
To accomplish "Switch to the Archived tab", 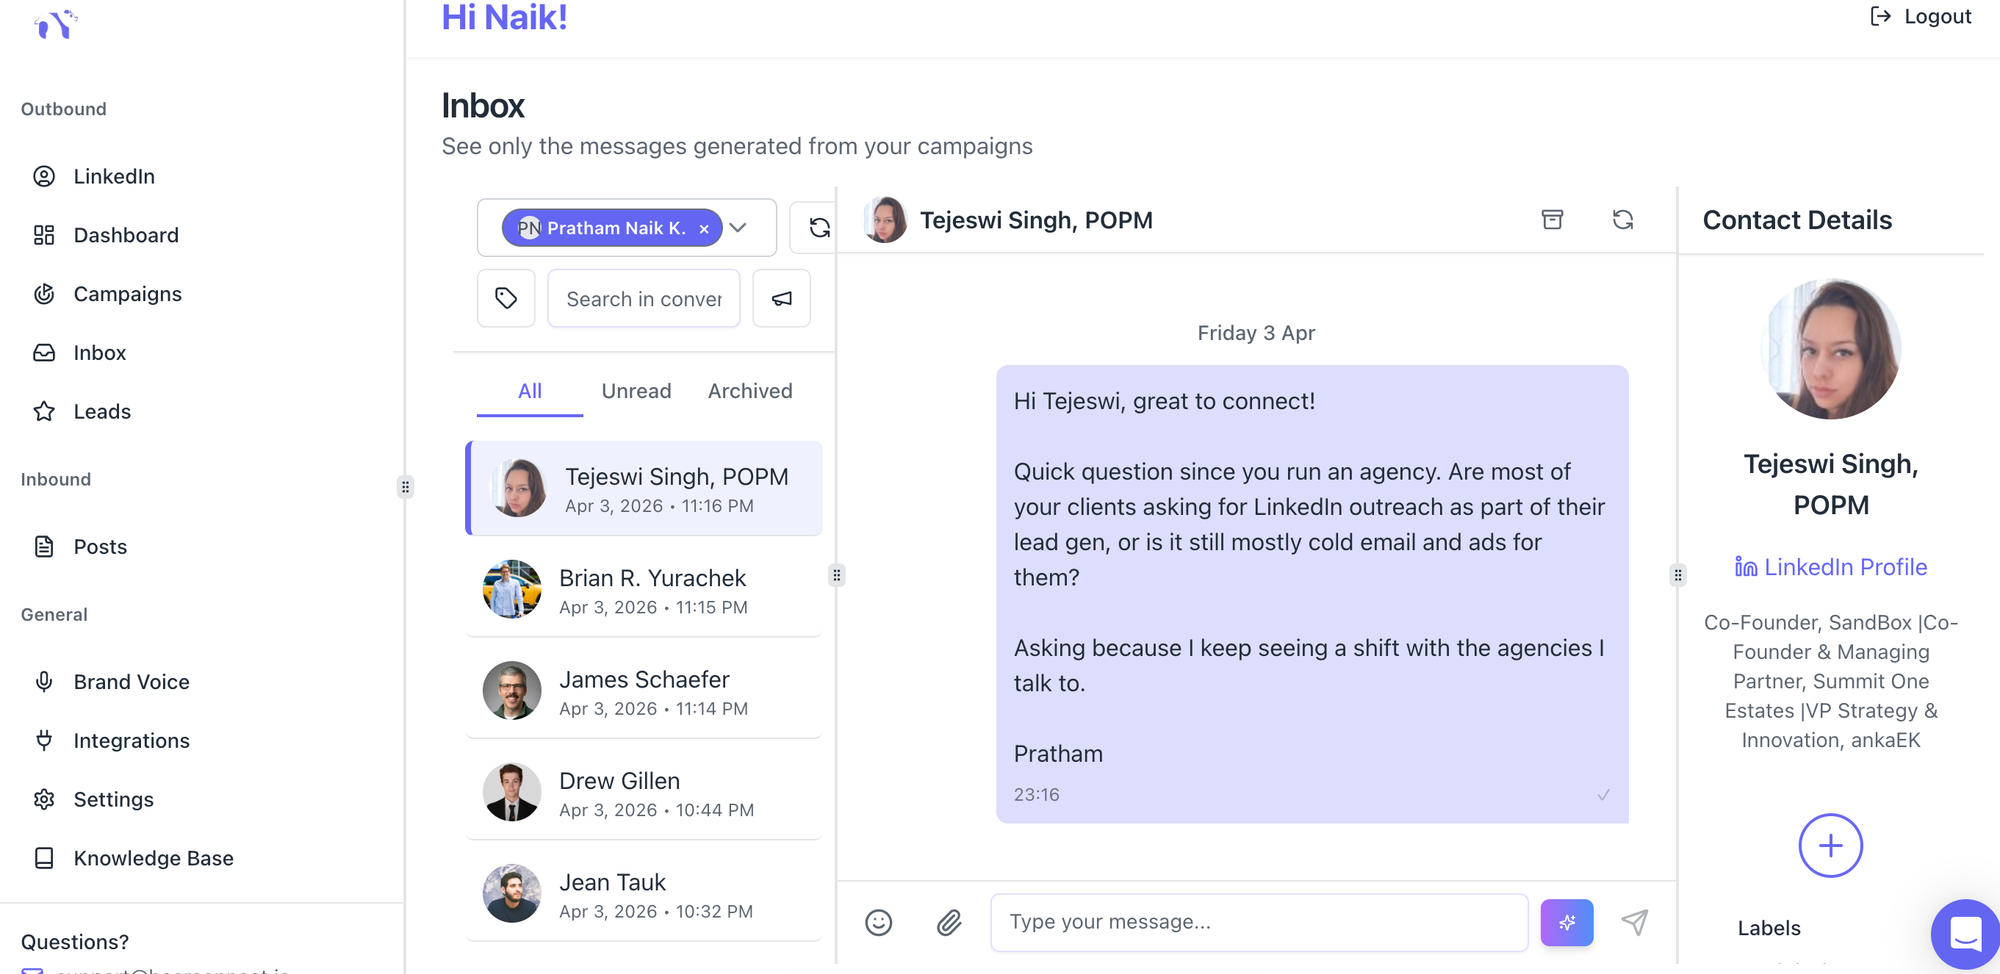I will [750, 391].
